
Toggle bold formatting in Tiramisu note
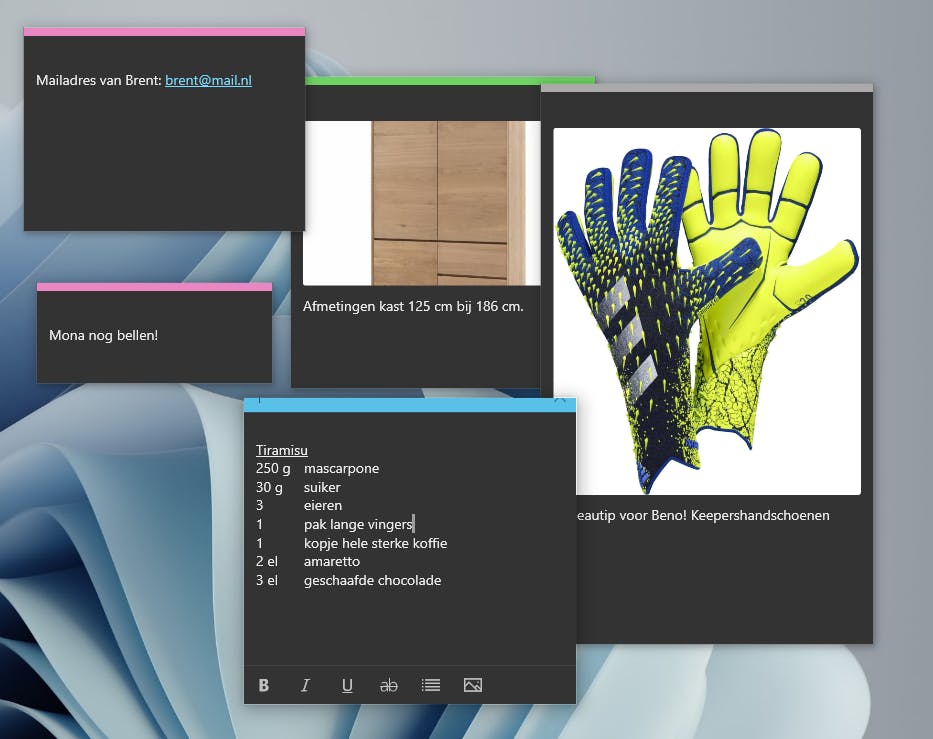click(264, 685)
